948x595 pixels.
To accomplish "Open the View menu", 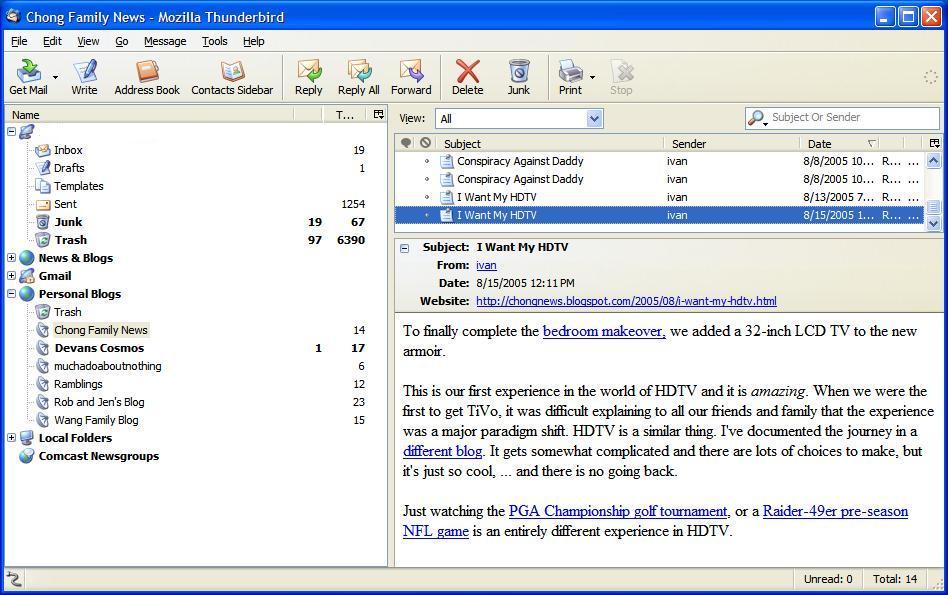I will point(88,41).
